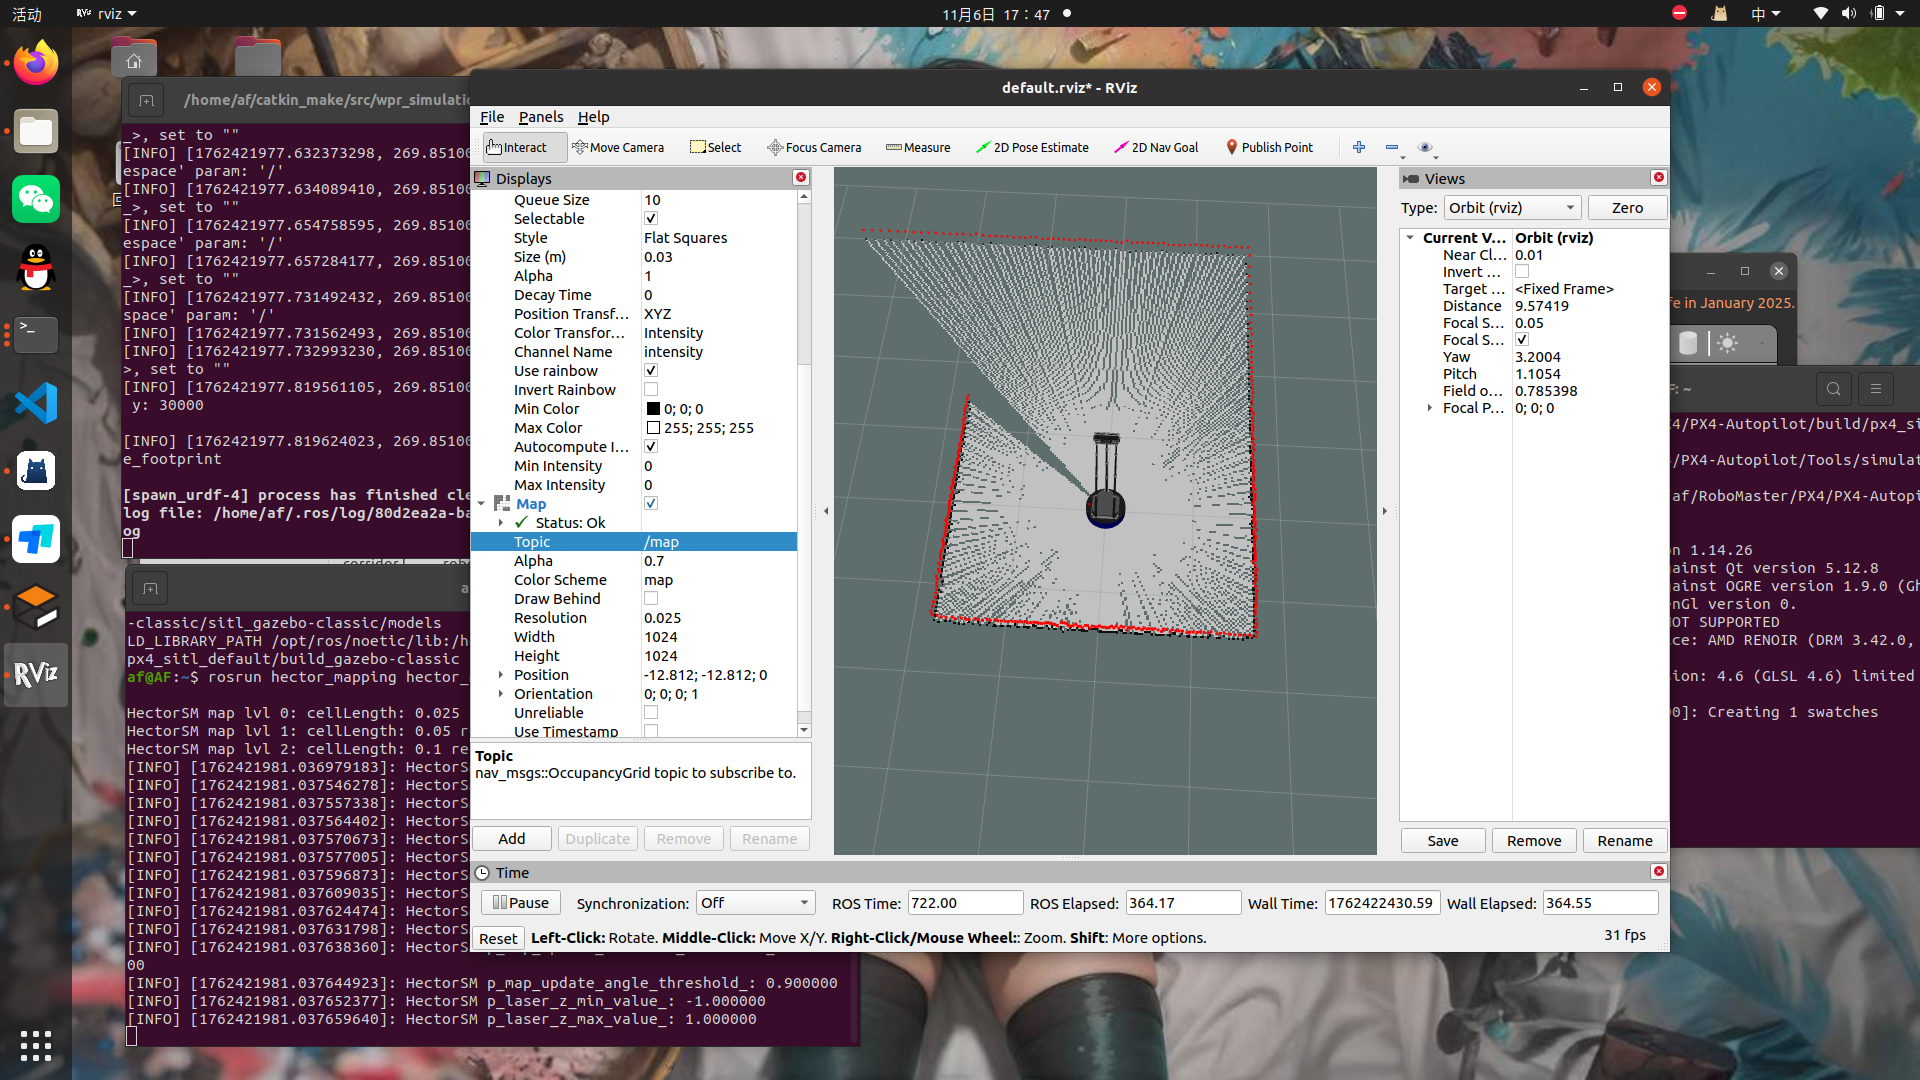The image size is (1920, 1080).
Task: Expand the Position tree item
Action: click(x=501, y=675)
